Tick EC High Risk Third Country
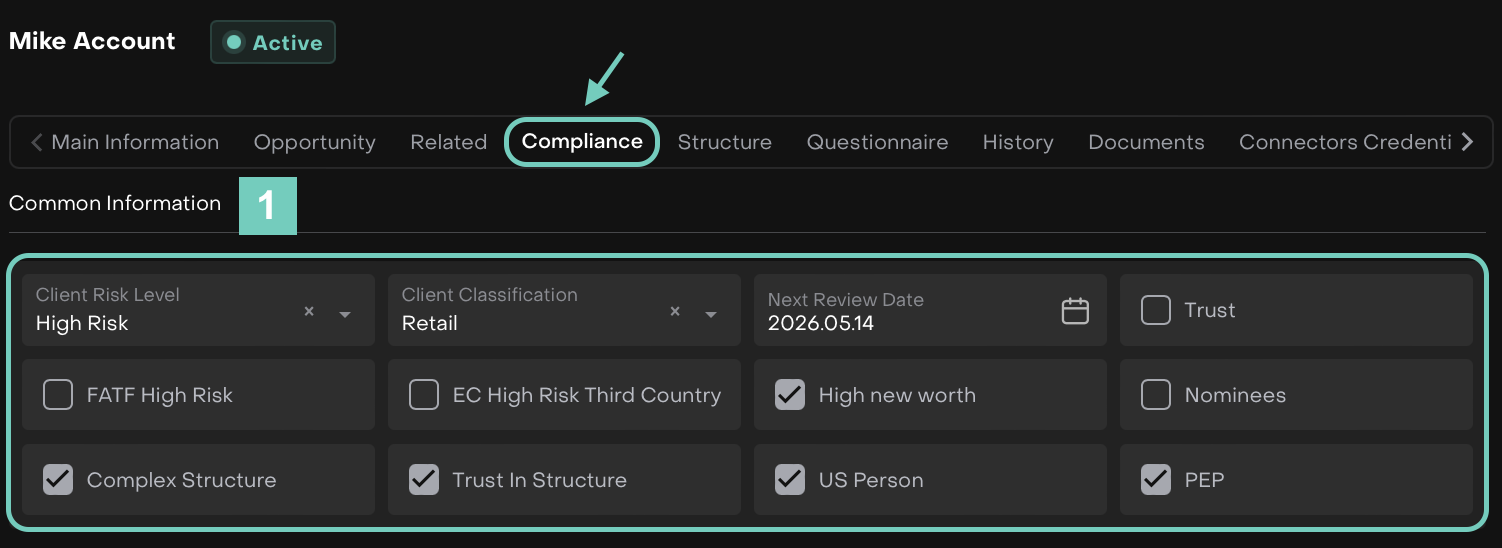 pyautogui.click(x=424, y=395)
